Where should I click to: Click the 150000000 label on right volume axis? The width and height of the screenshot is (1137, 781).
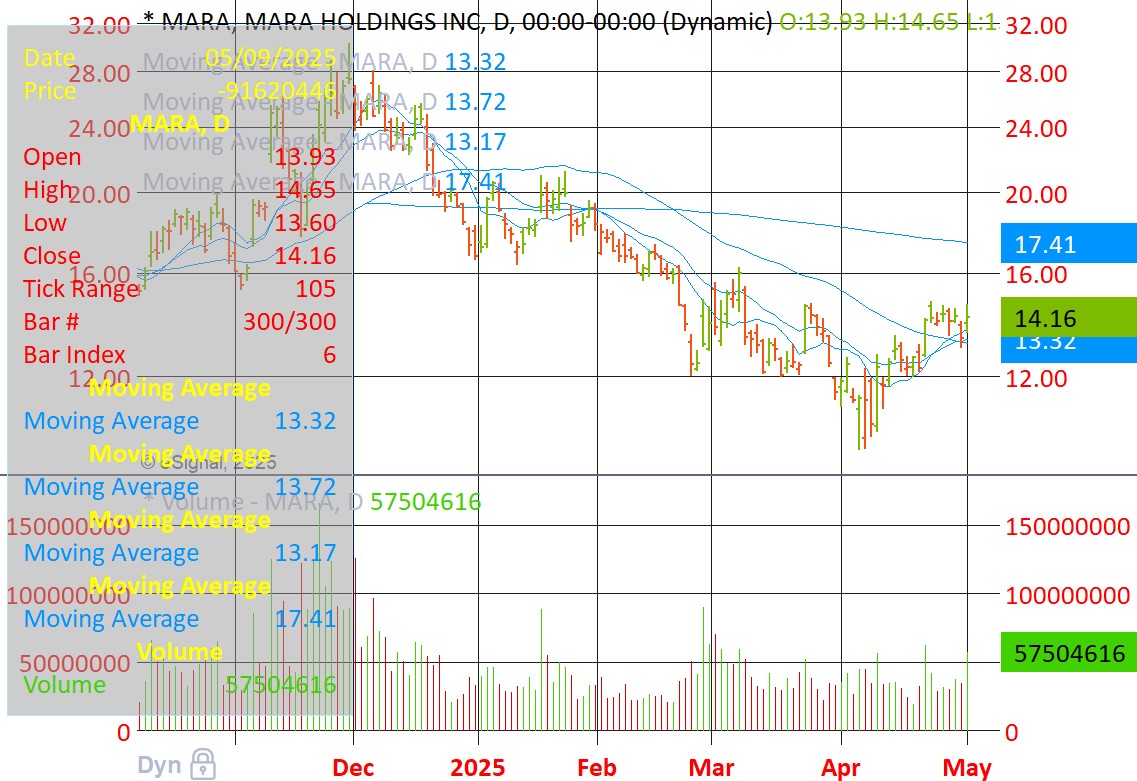click(x=1067, y=526)
